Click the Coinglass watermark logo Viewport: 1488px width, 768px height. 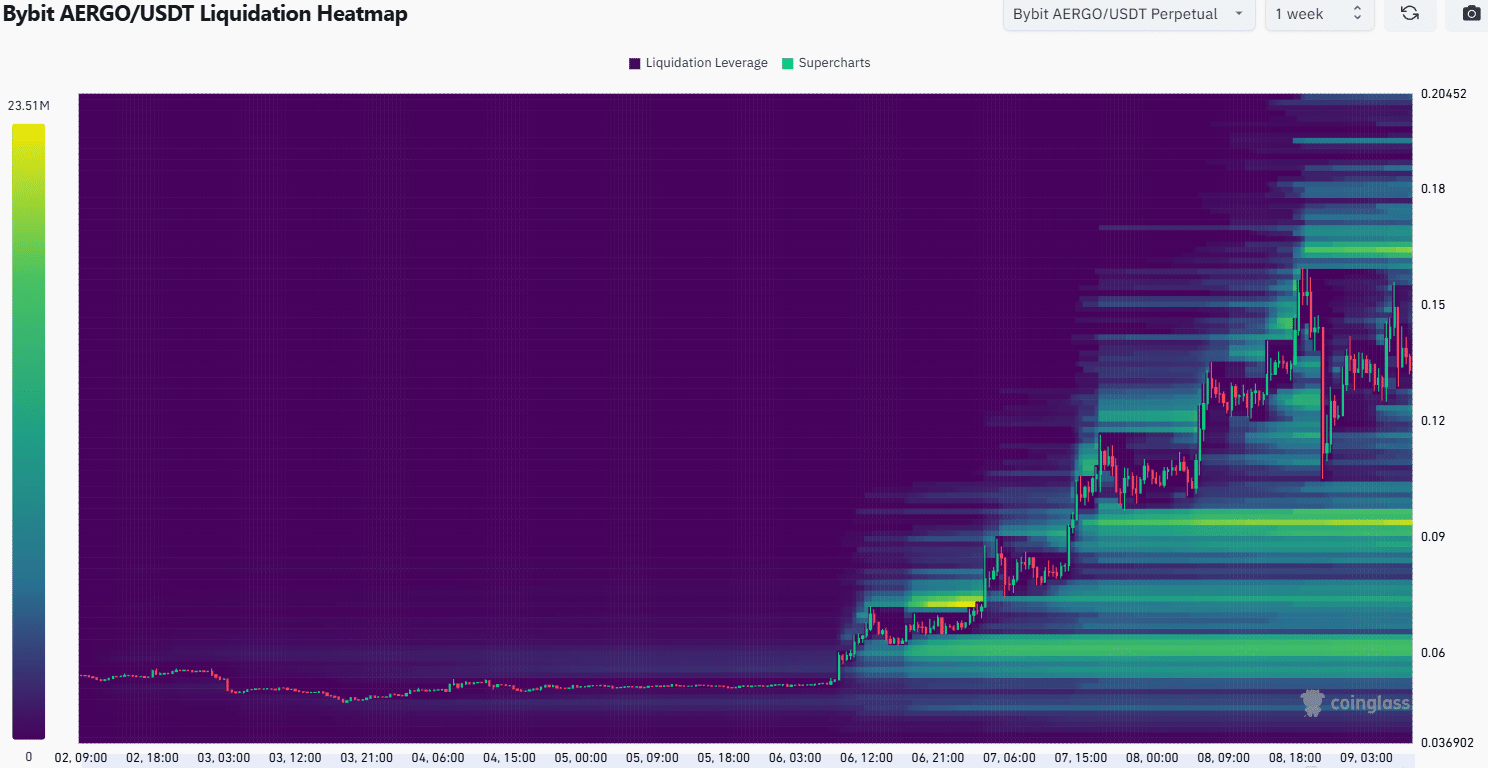[1355, 703]
